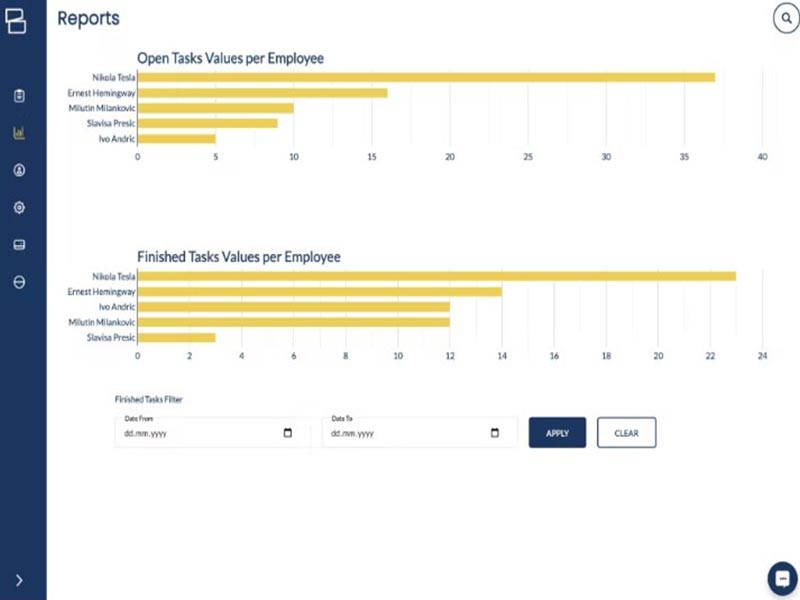Screen dimensions: 800x600
Task: Click the card-shaped sidebar icon
Action: [19, 245]
